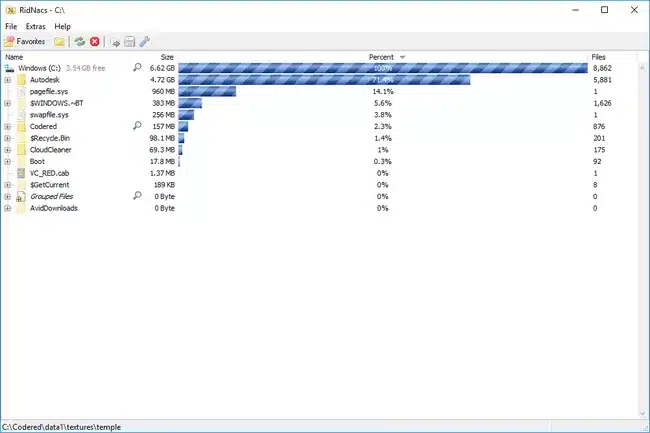
Task: Click the open folder icon in toolbar
Action: (60, 41)
